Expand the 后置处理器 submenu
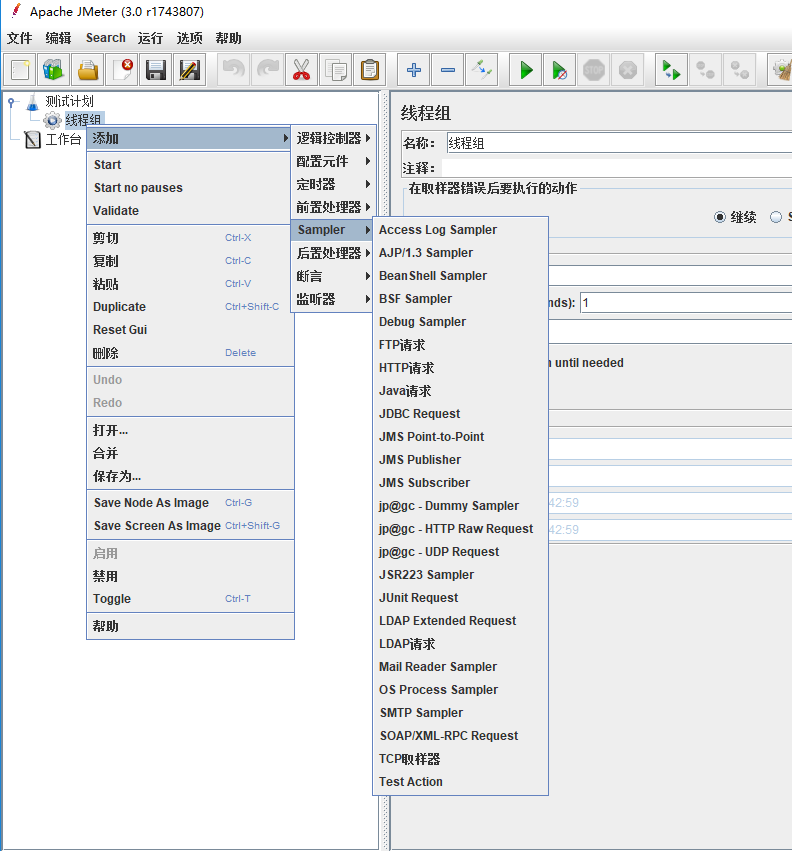The height and width of the screenshot is (851, 792). (x=333, y=253)
